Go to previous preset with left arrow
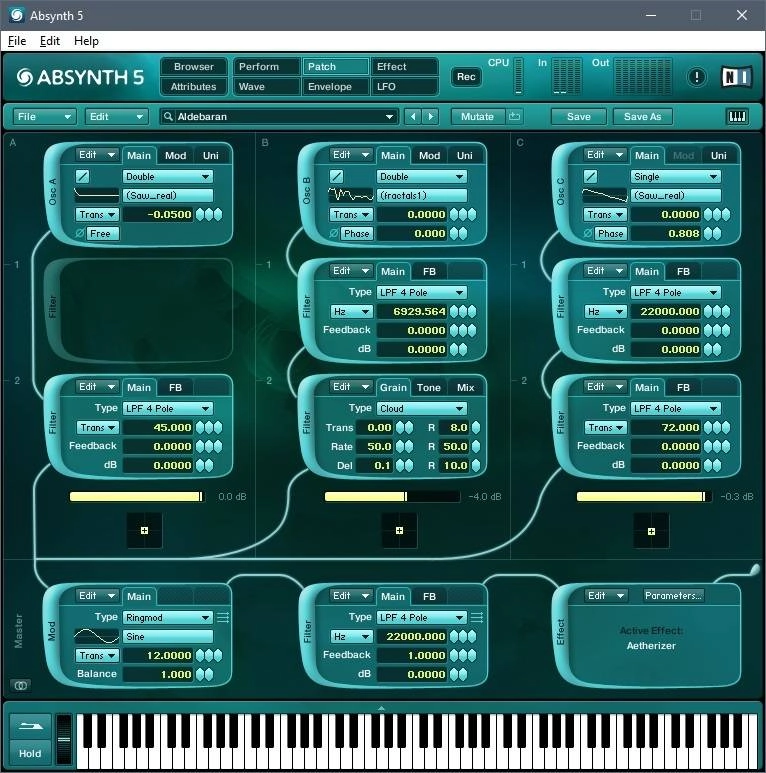 tap(413, 117)
